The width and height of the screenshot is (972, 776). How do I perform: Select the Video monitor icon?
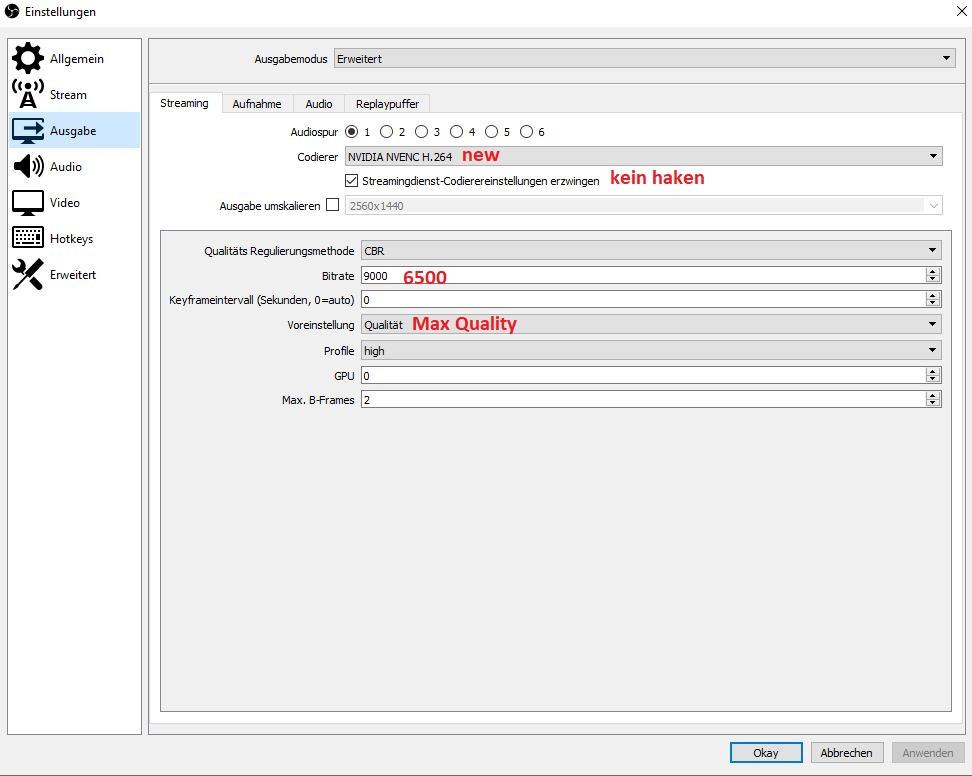tap(28, 202)
